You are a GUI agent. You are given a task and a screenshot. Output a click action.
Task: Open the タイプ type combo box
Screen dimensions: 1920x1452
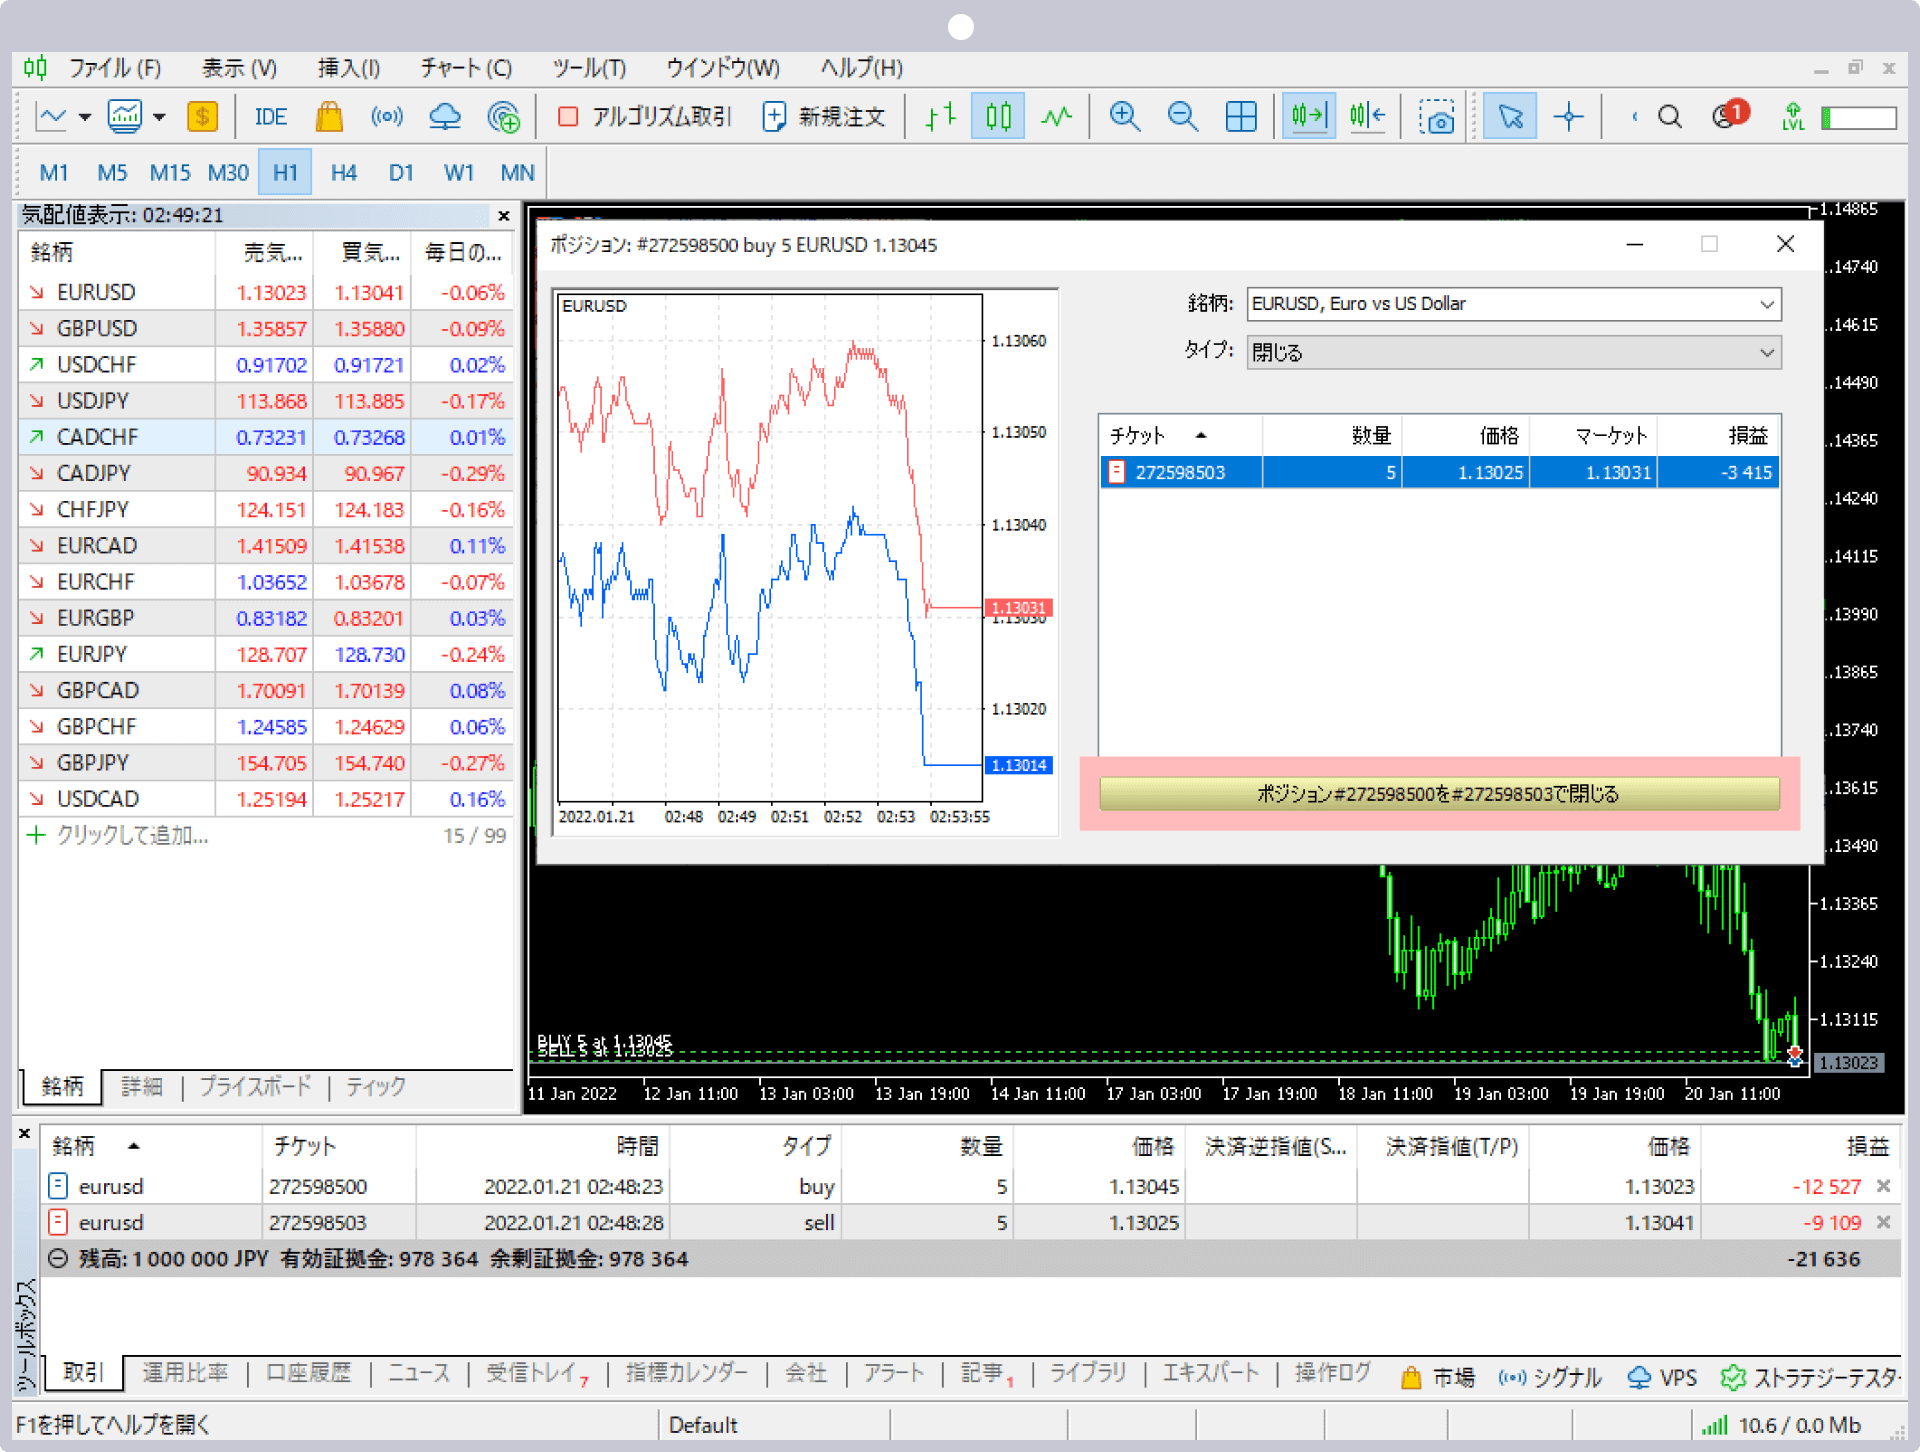point(1514,352)
